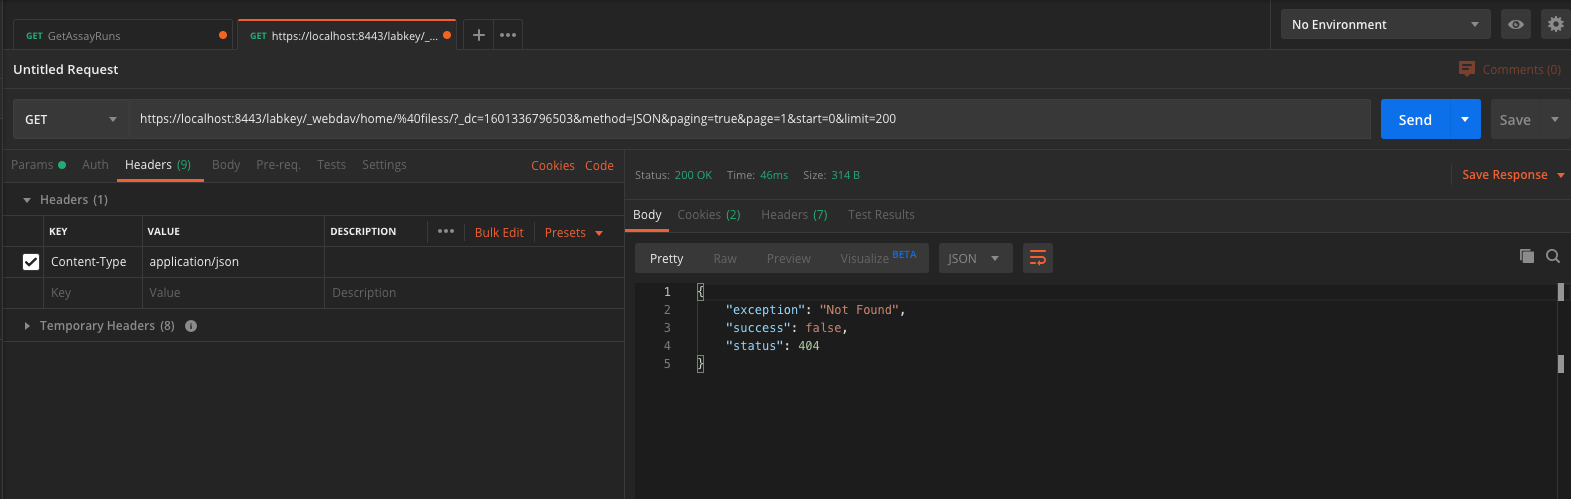Uncheck the Content-Type header checkbox
1571x499 pixels.
coord(31,262)
